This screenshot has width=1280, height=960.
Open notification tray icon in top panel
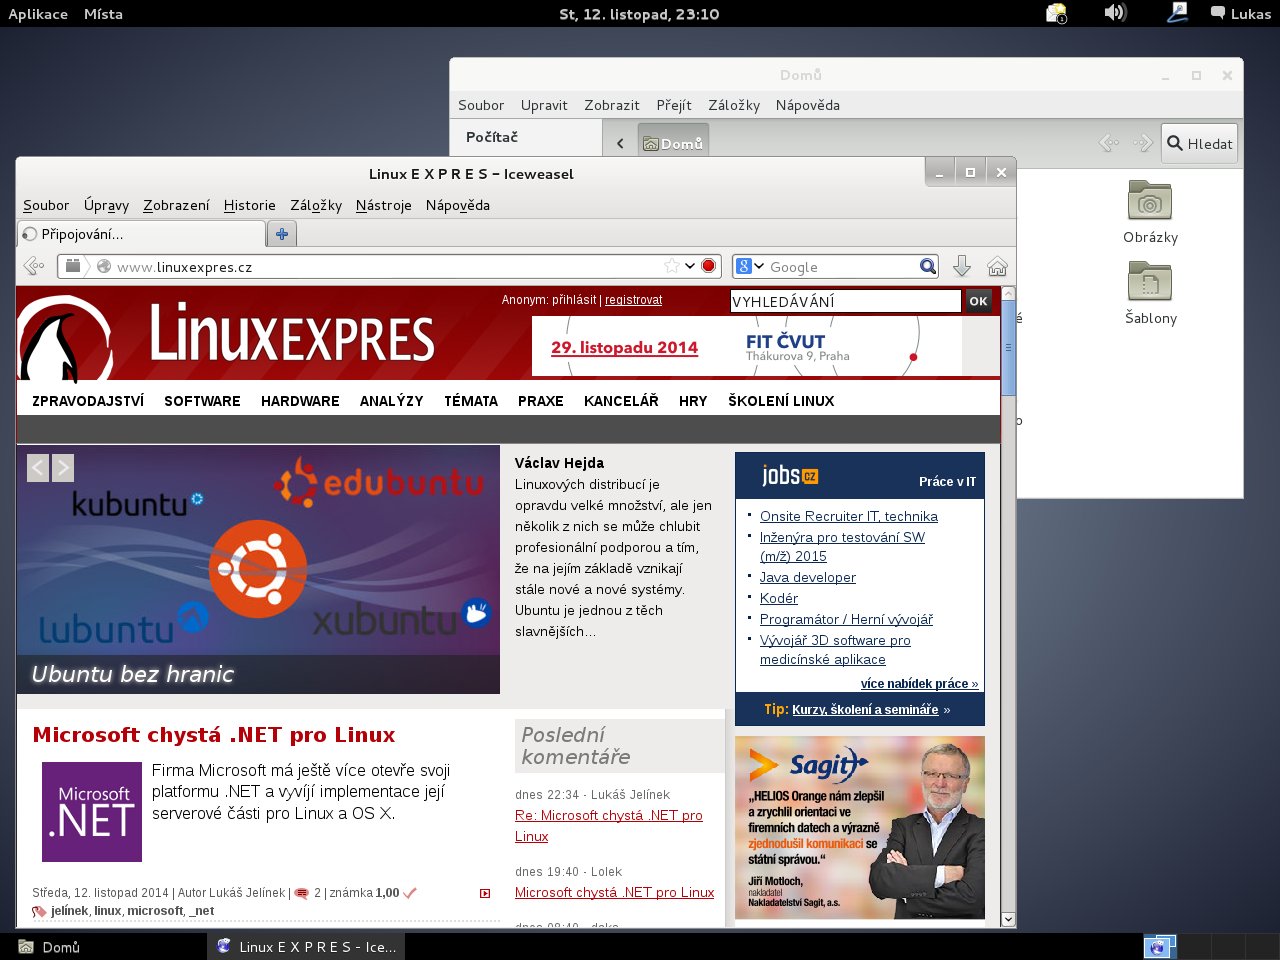click(1056, 13)
